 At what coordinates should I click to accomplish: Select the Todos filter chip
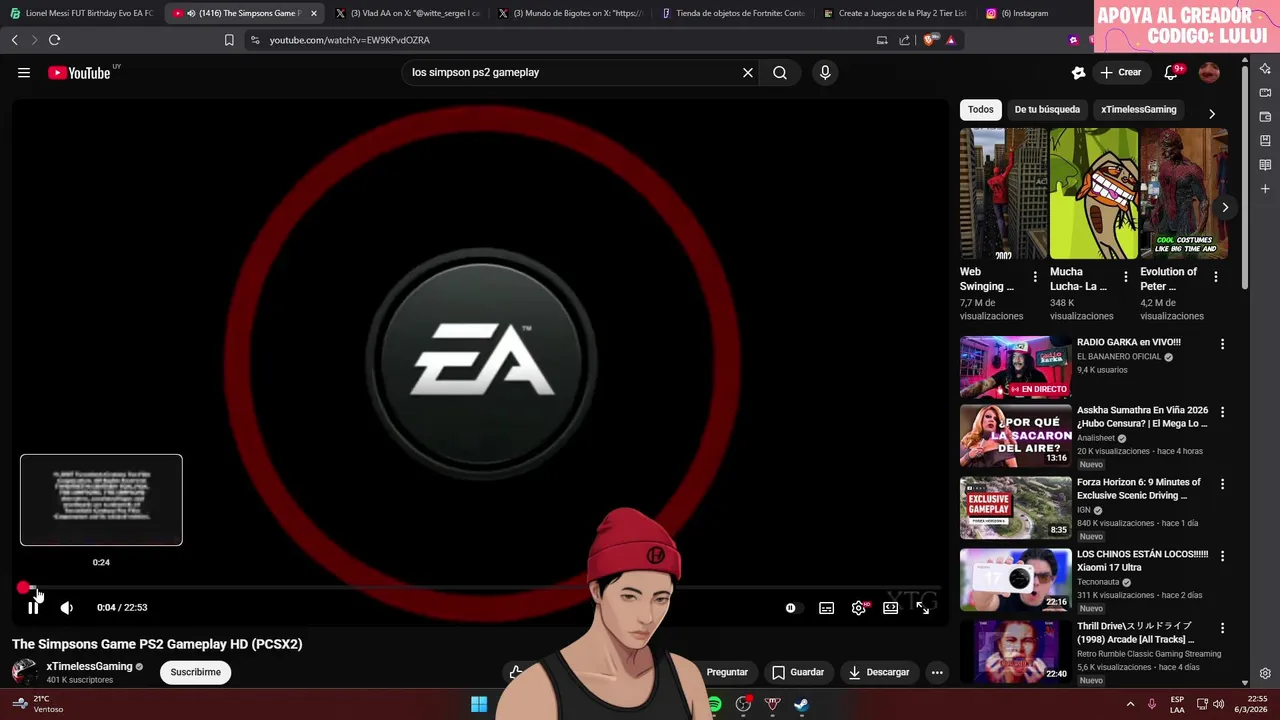981,109
